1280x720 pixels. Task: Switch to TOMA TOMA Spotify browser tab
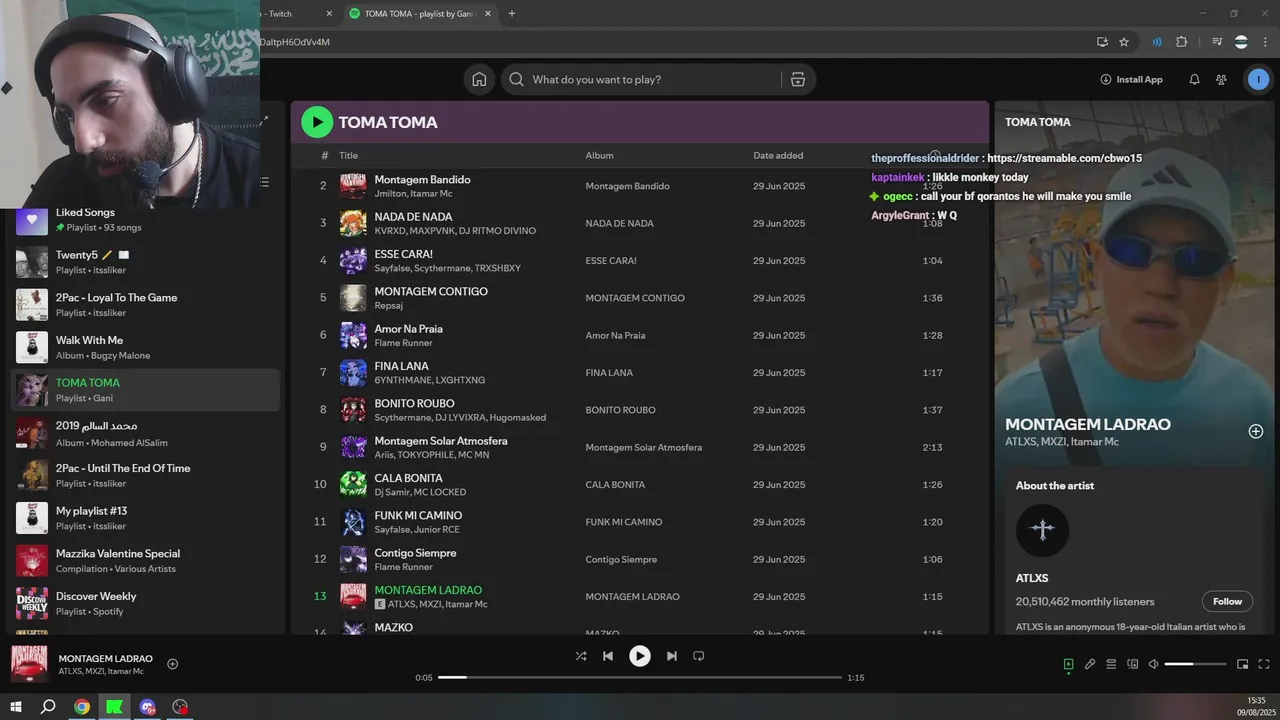(x=419, y=14)
